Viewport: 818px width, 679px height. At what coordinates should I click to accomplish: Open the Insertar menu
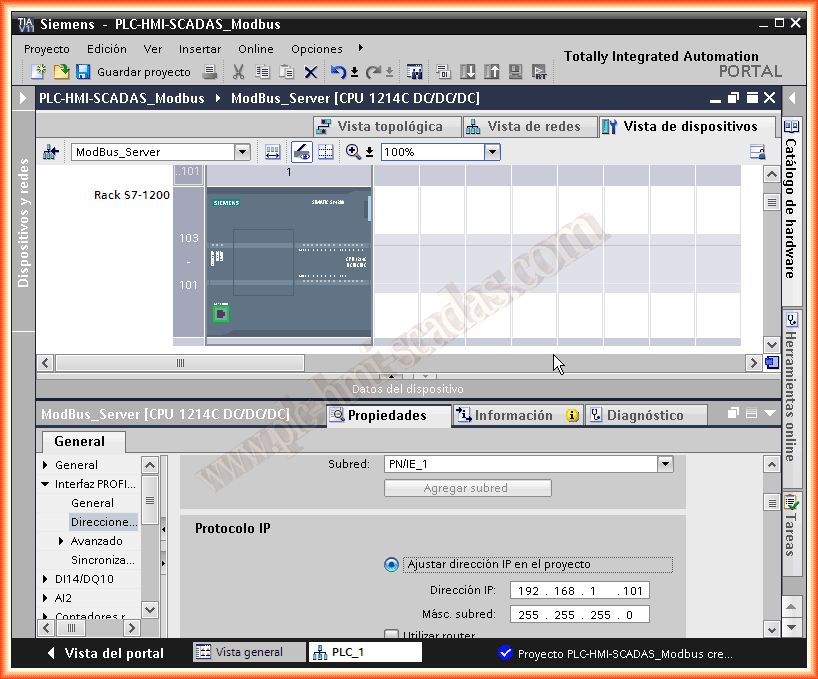pos(200,49)
